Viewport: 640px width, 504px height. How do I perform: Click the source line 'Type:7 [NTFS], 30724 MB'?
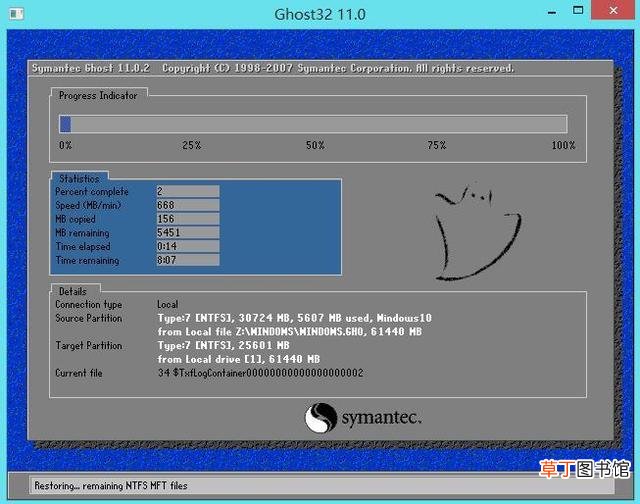click(x=294, y=318)
